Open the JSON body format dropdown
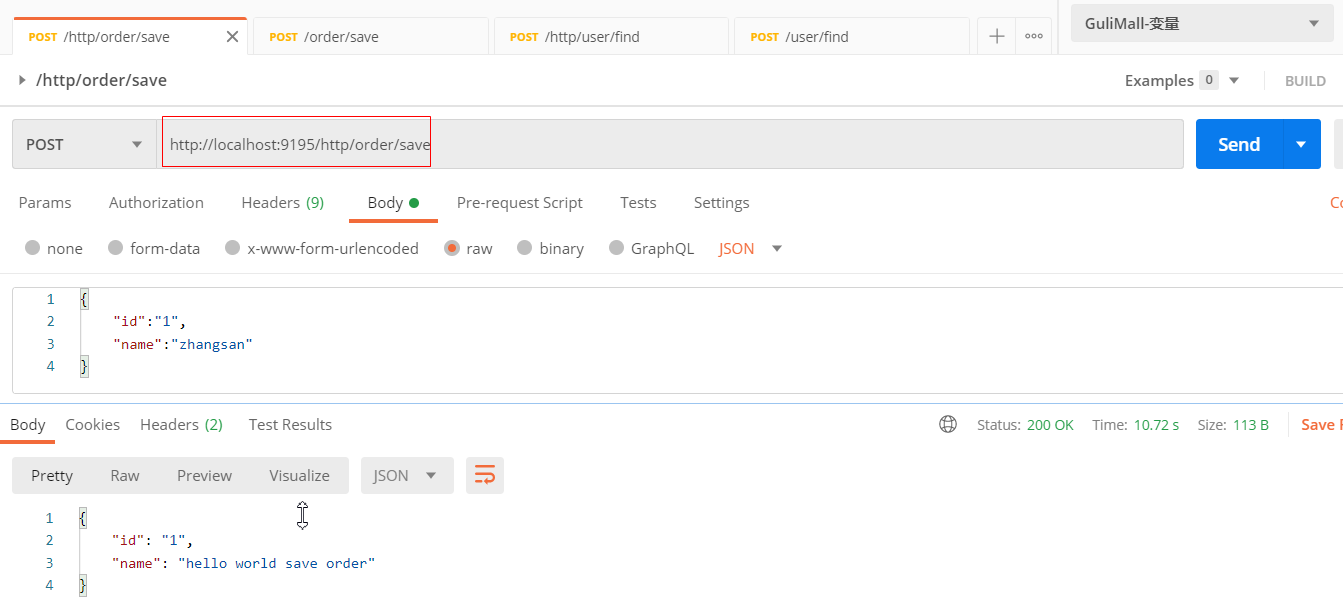Image resolution: width=1343 pixels, height=613 pixels. tap(750, 249)
